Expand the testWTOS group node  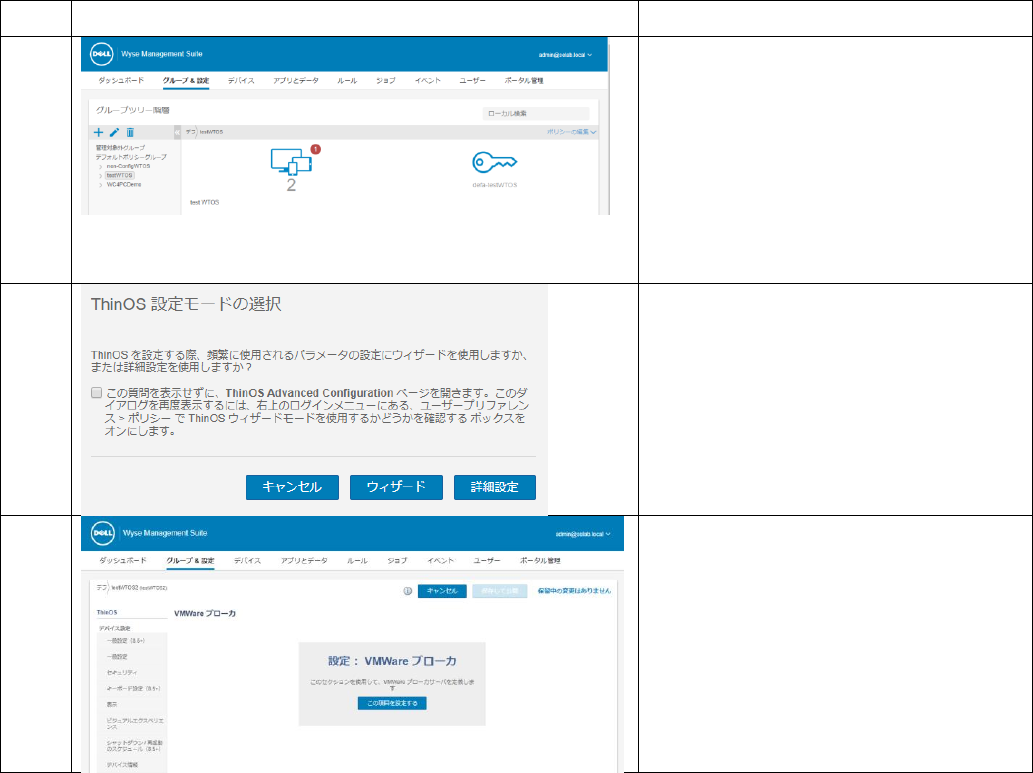point(100,176)
